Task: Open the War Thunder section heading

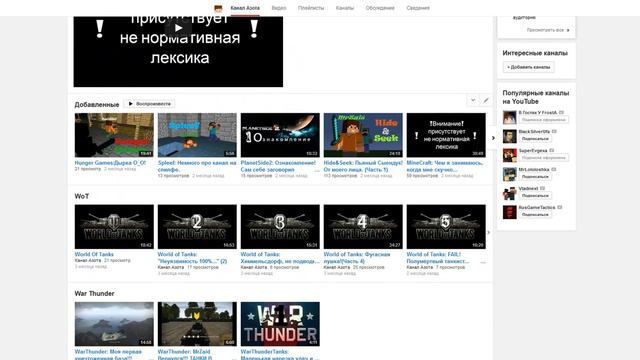Action: coord(94,293)
